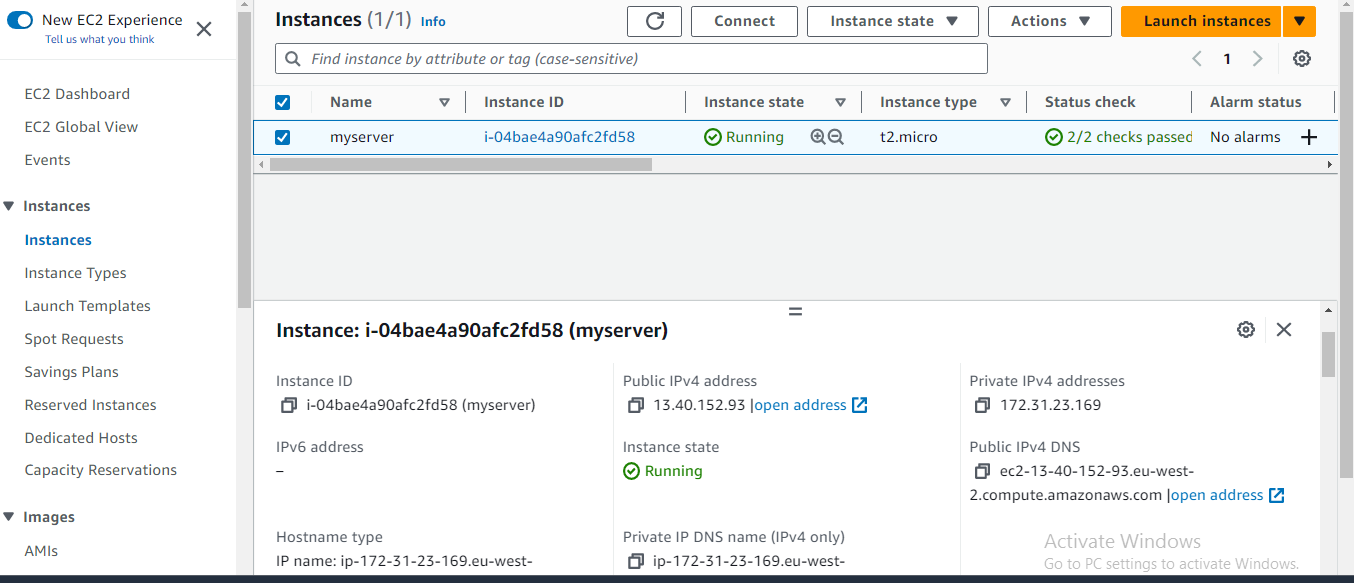Click the No alarms cell

(x=1245, y=137)
